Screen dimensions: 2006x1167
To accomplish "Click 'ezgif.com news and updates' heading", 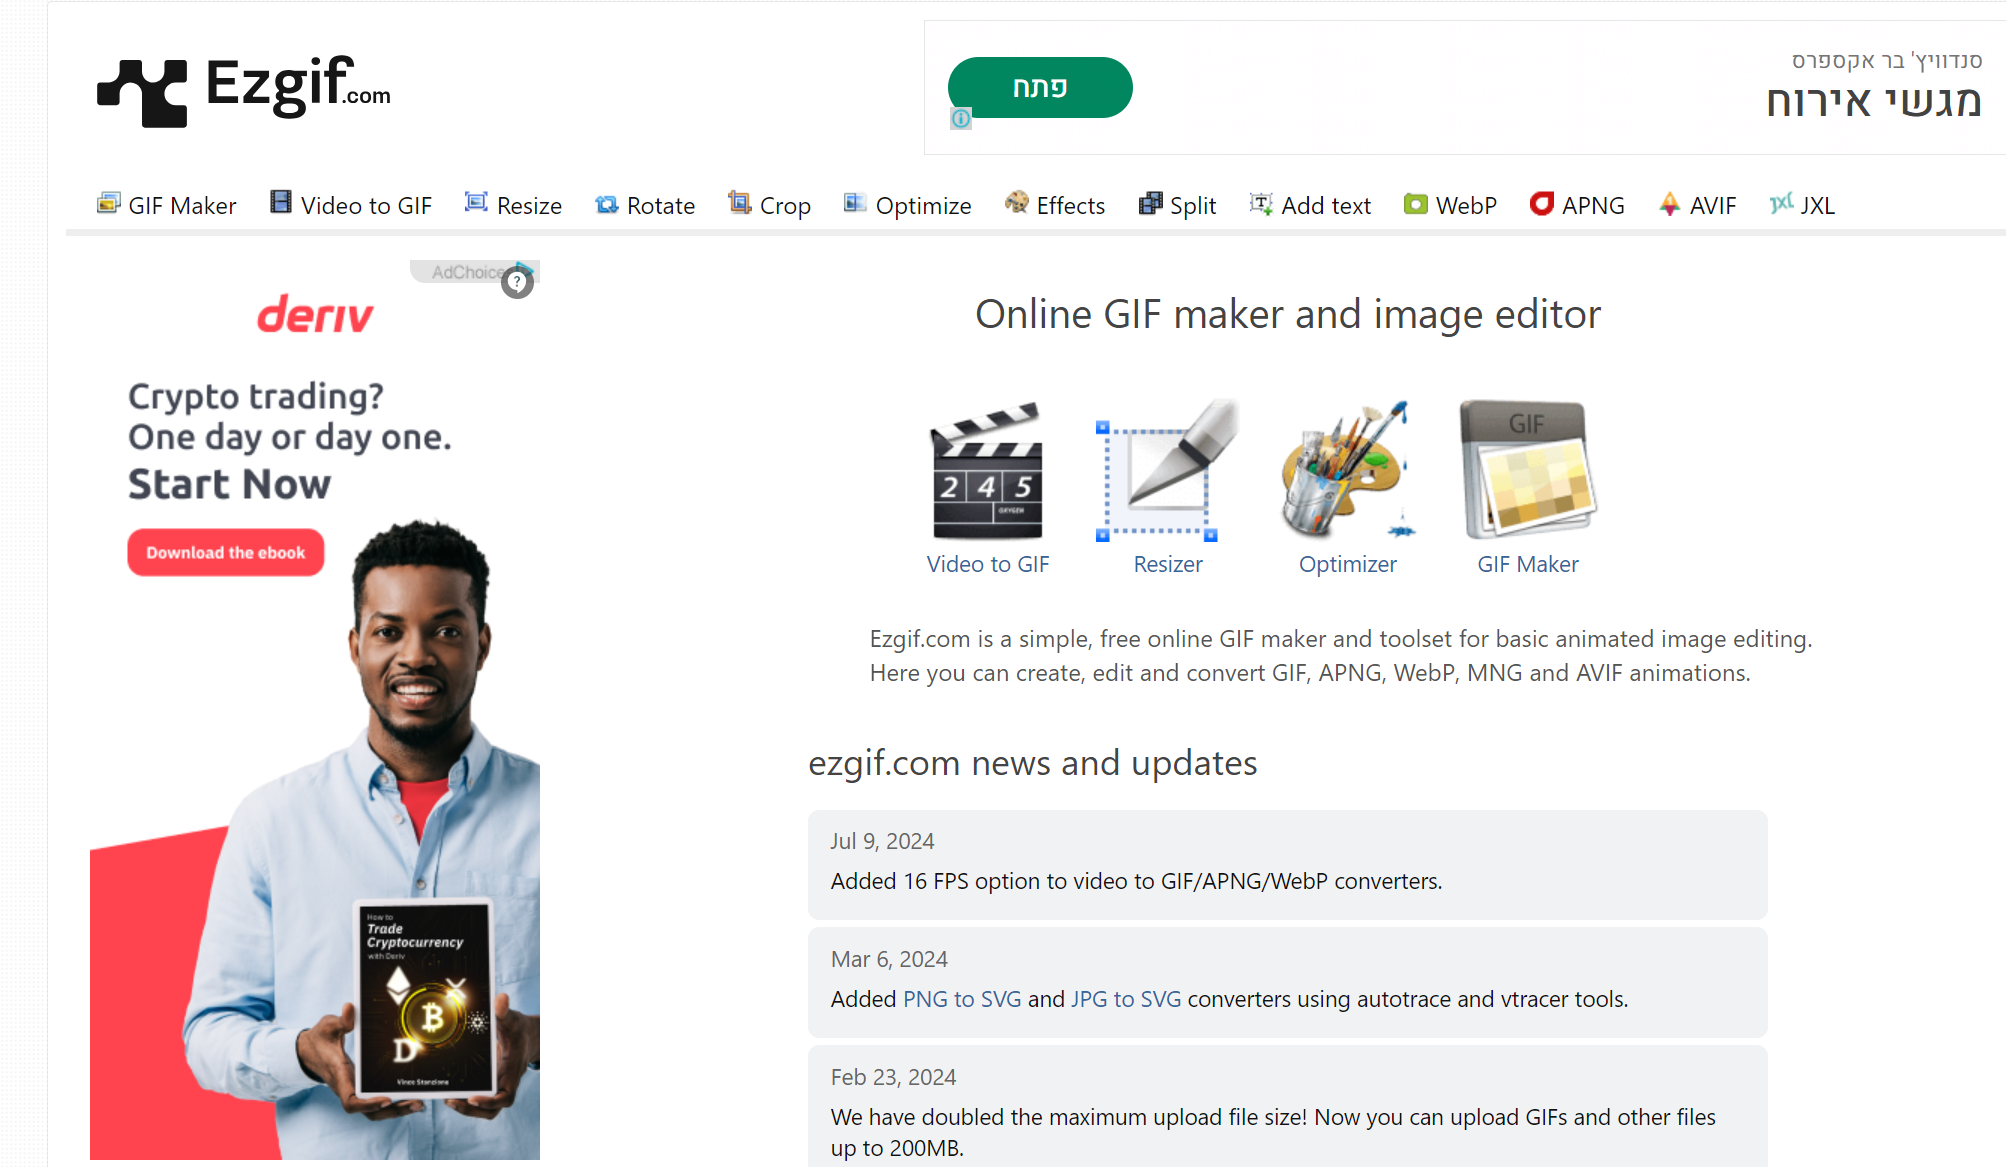I will tap(1033, 763).
